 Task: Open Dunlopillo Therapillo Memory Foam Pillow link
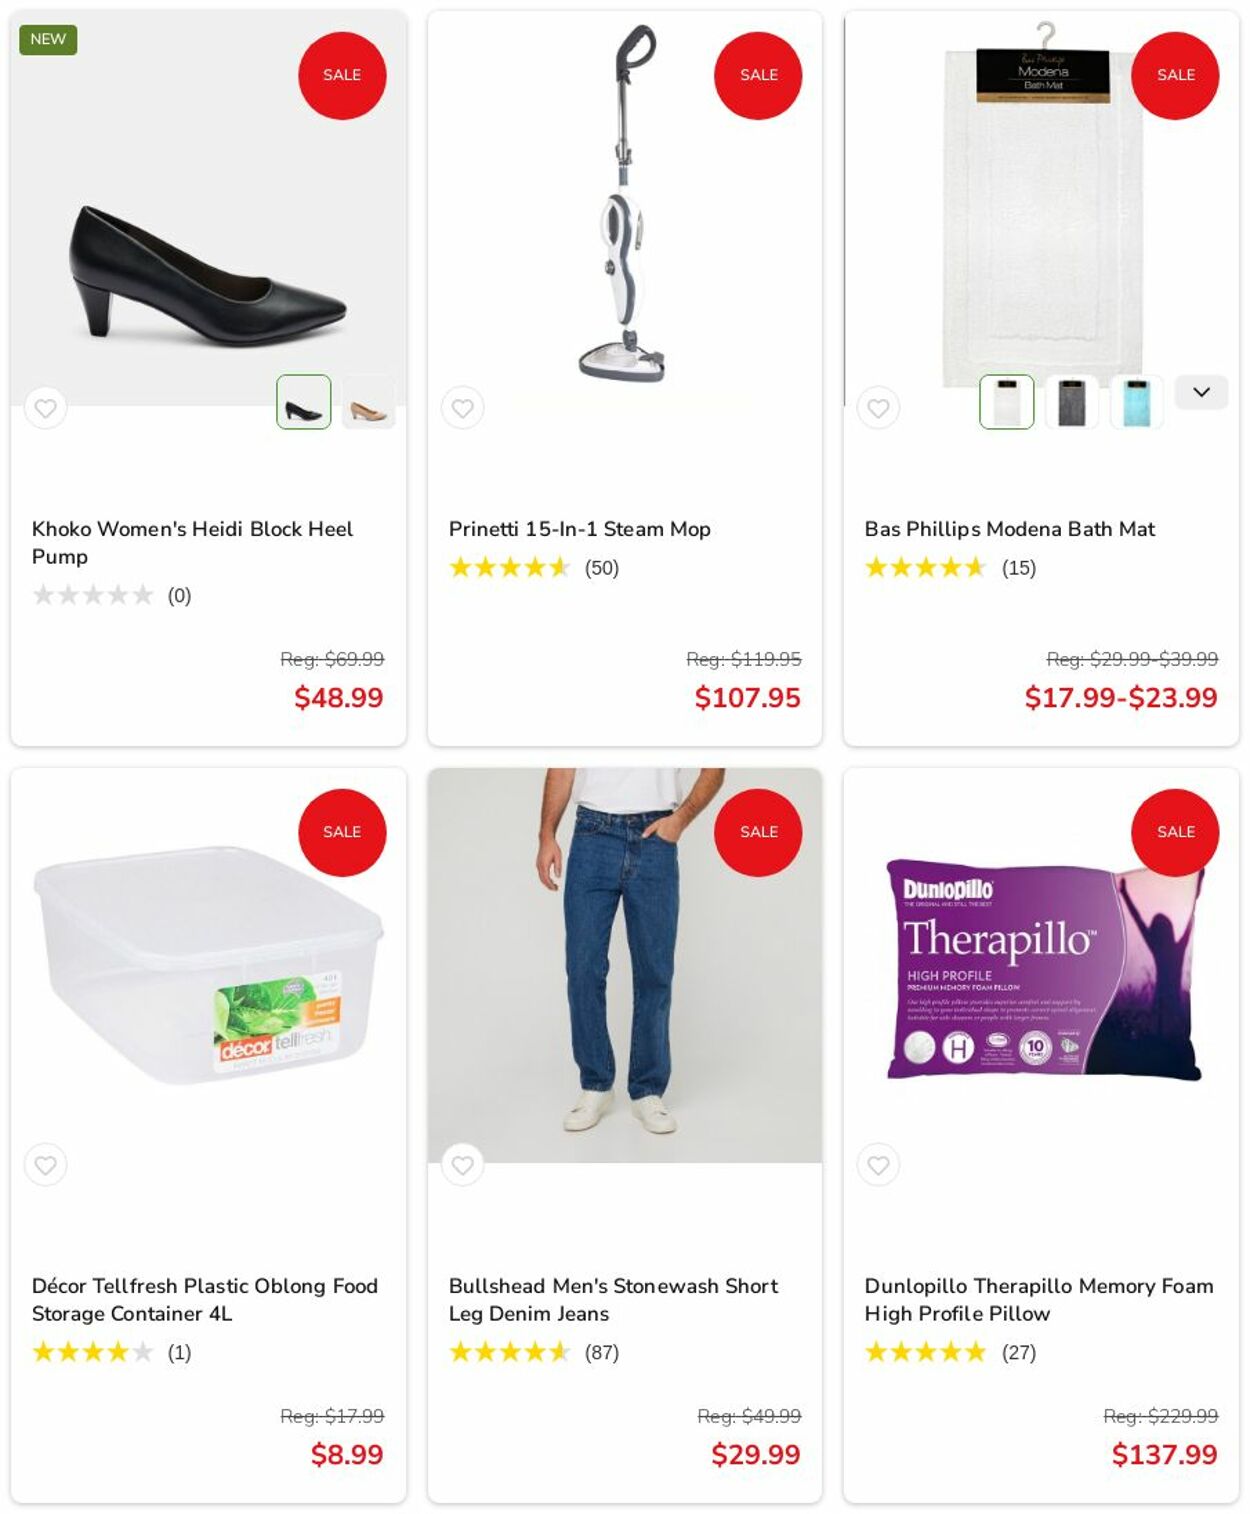(x=1039, y=1299)
